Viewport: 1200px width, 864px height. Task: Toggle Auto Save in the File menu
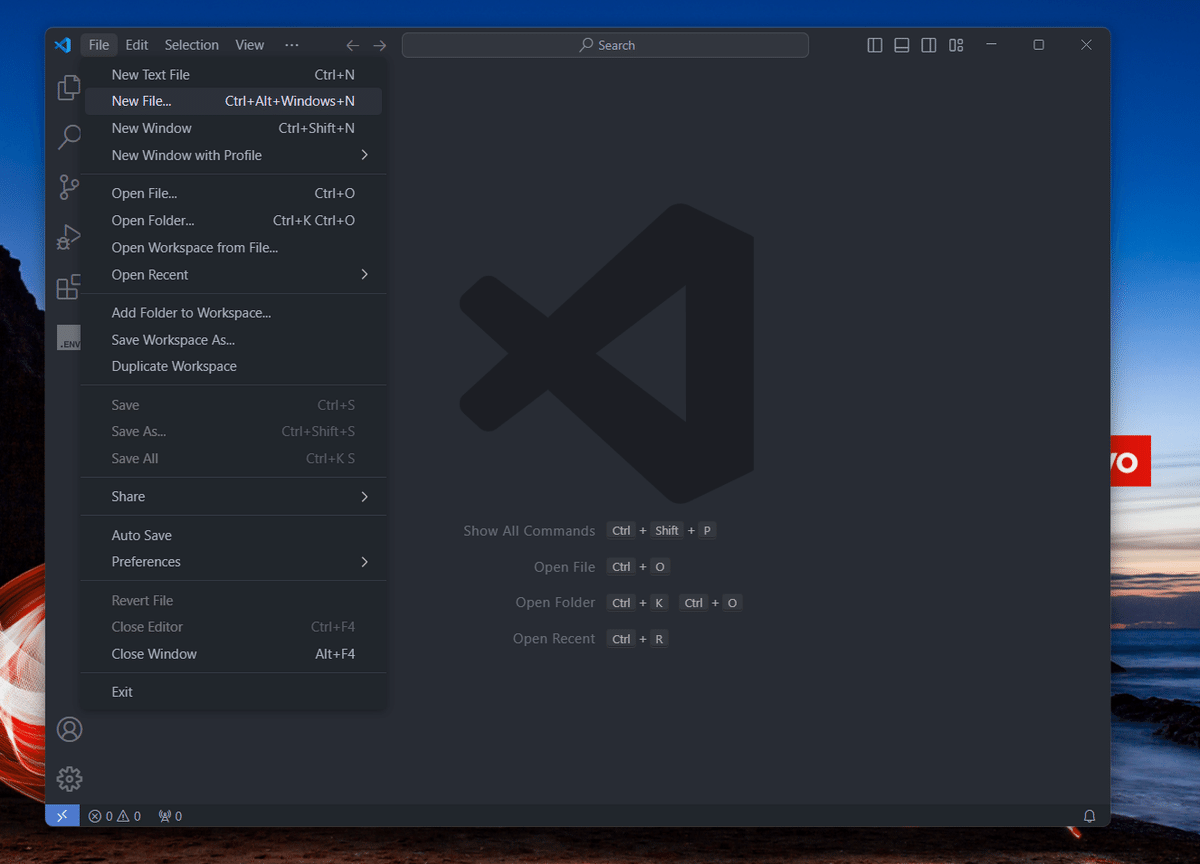pos(233,535)
